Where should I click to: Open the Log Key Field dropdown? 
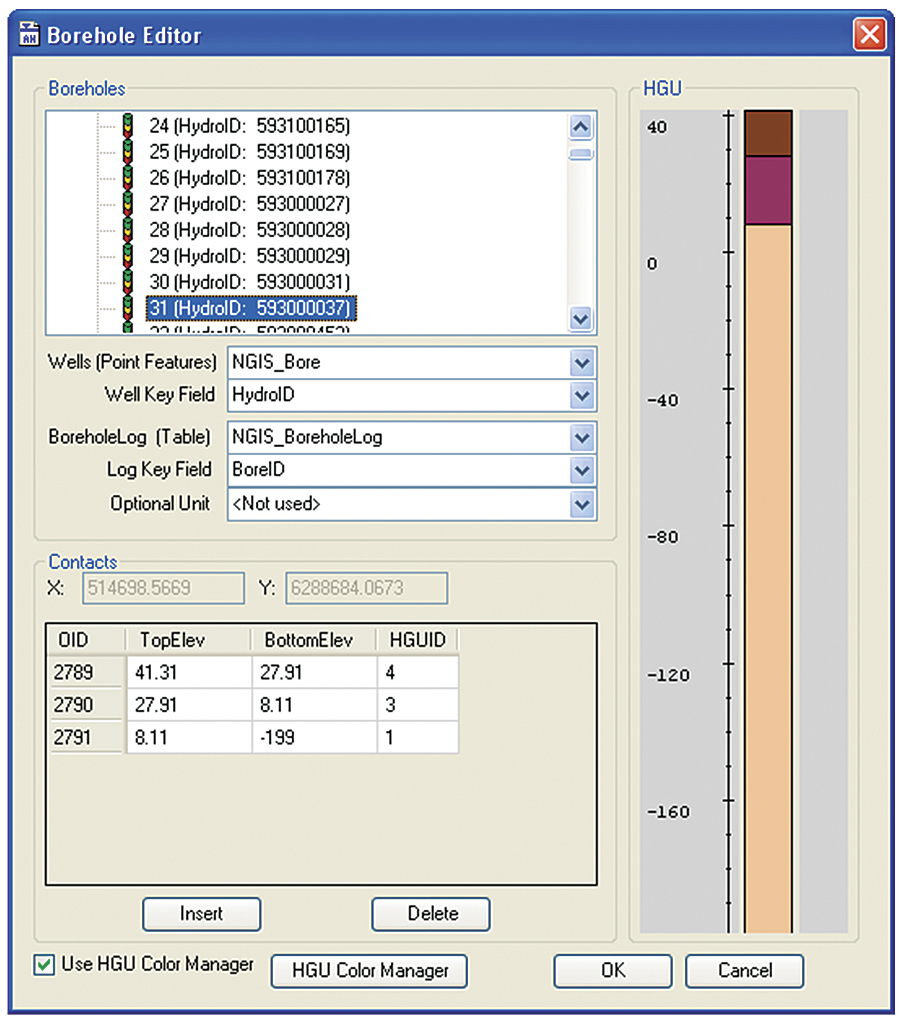point(582,470)
